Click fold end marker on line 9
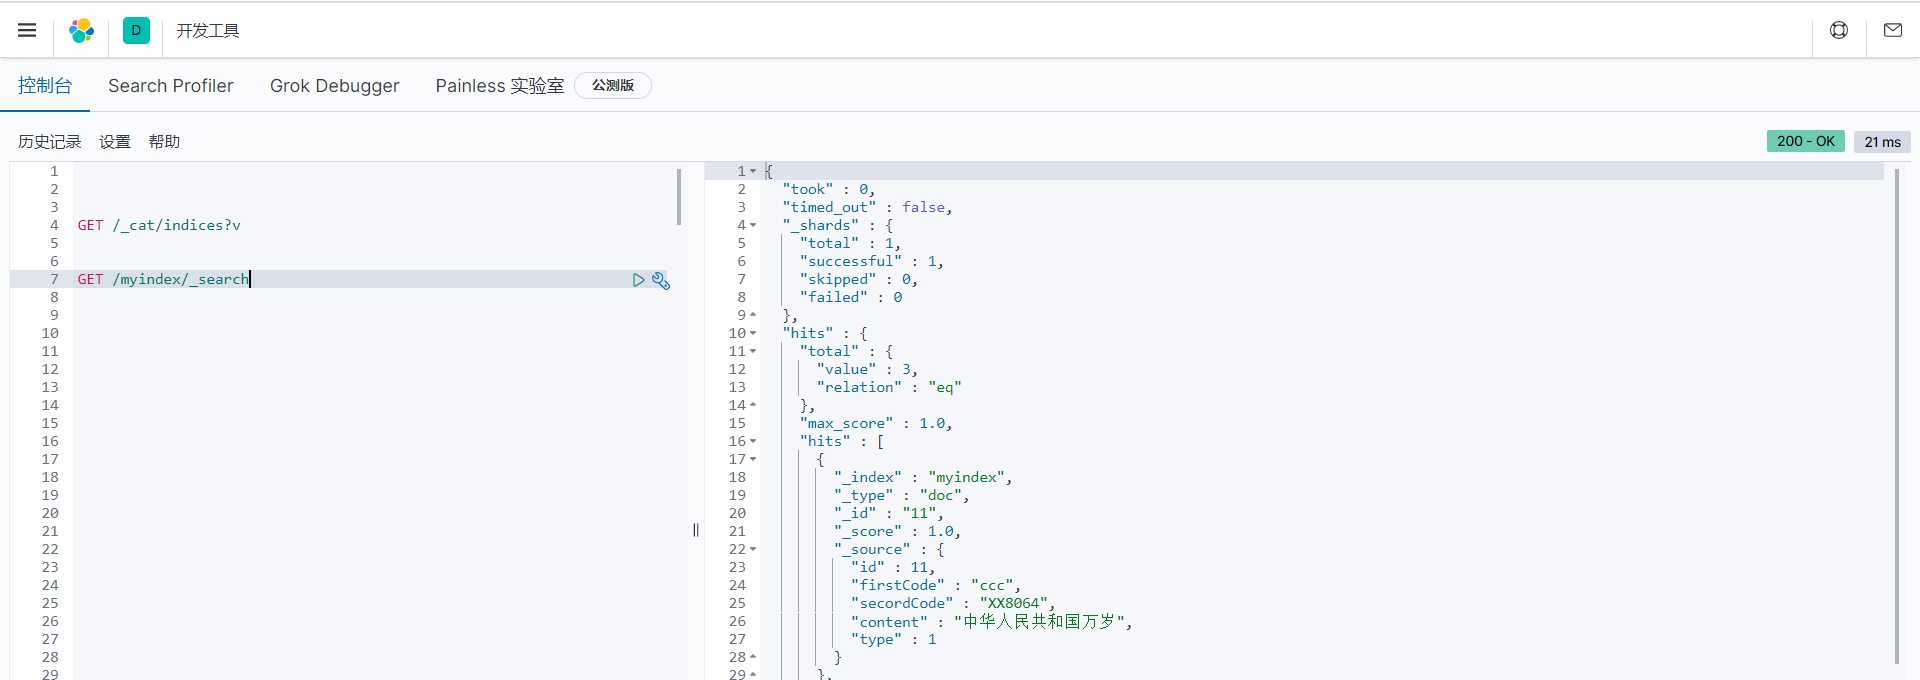1920x680 pixels. point(753,315)
